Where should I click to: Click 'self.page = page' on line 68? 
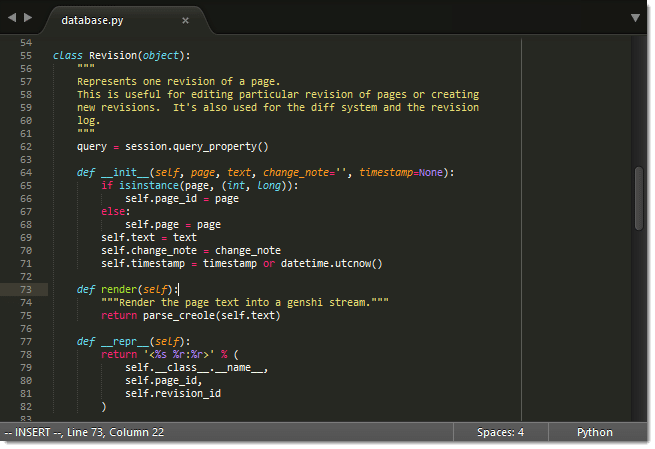[173, 225]
